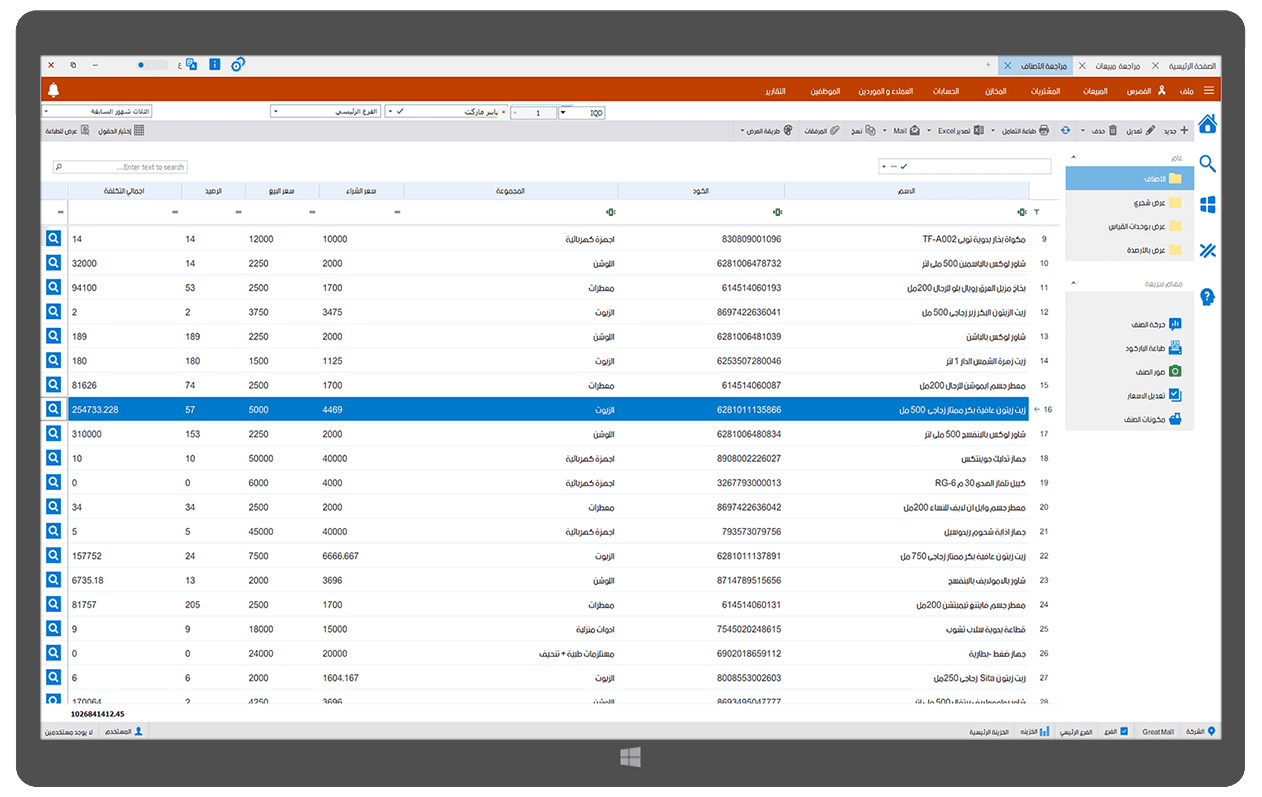Collapse the quick tasks (مهام سريعة) section
This screenshot has height=797, width=1262.
tap(1071, 284)
